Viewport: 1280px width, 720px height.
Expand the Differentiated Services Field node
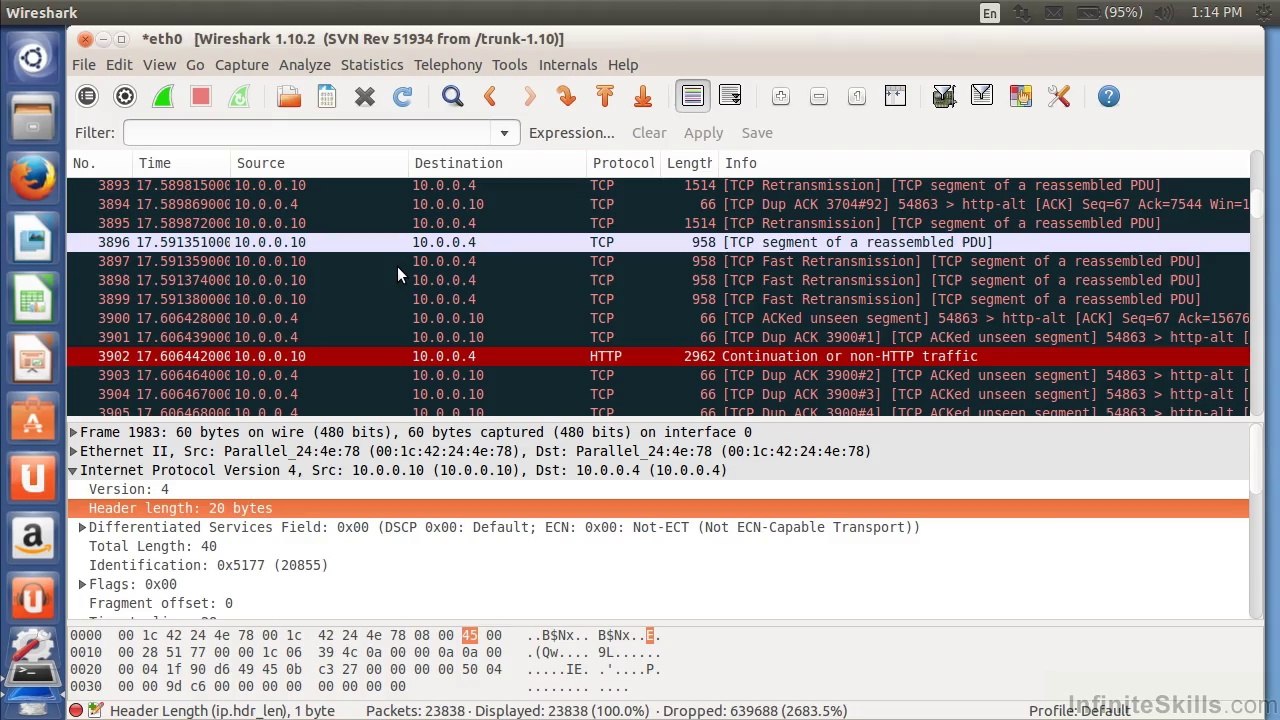point(82,527)
